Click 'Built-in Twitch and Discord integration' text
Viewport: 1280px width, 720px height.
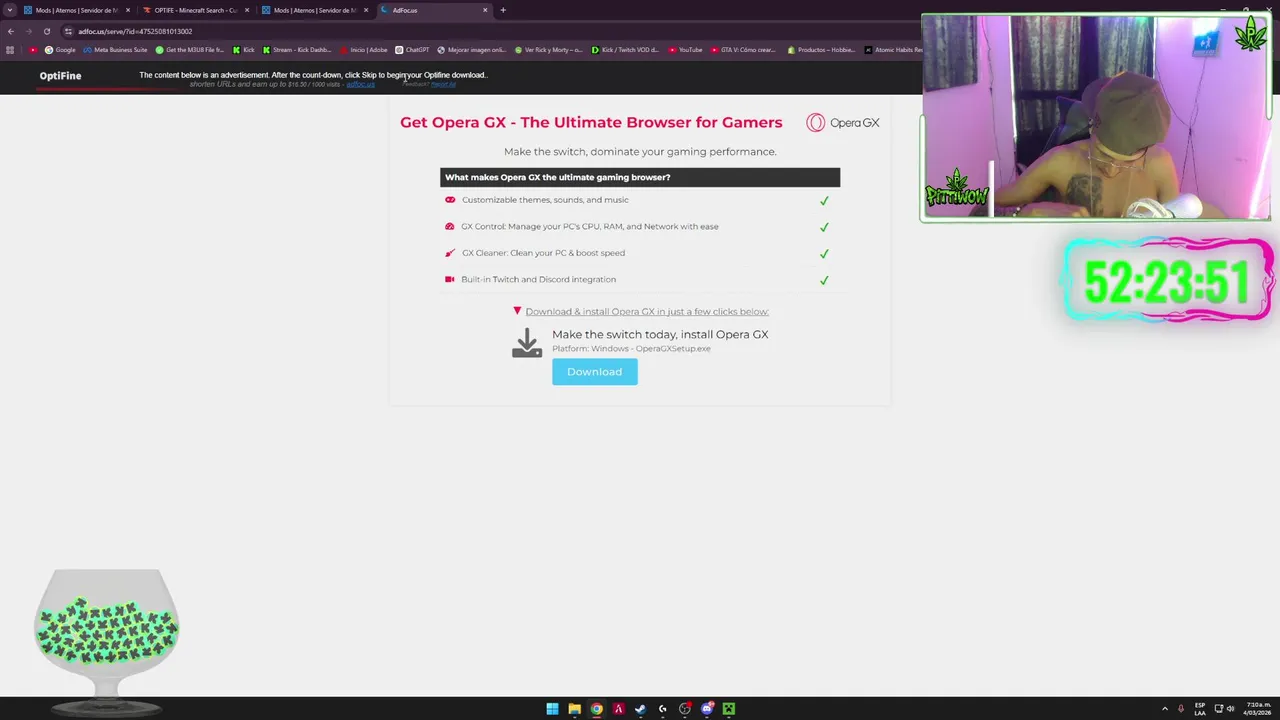tap(538, 279)
